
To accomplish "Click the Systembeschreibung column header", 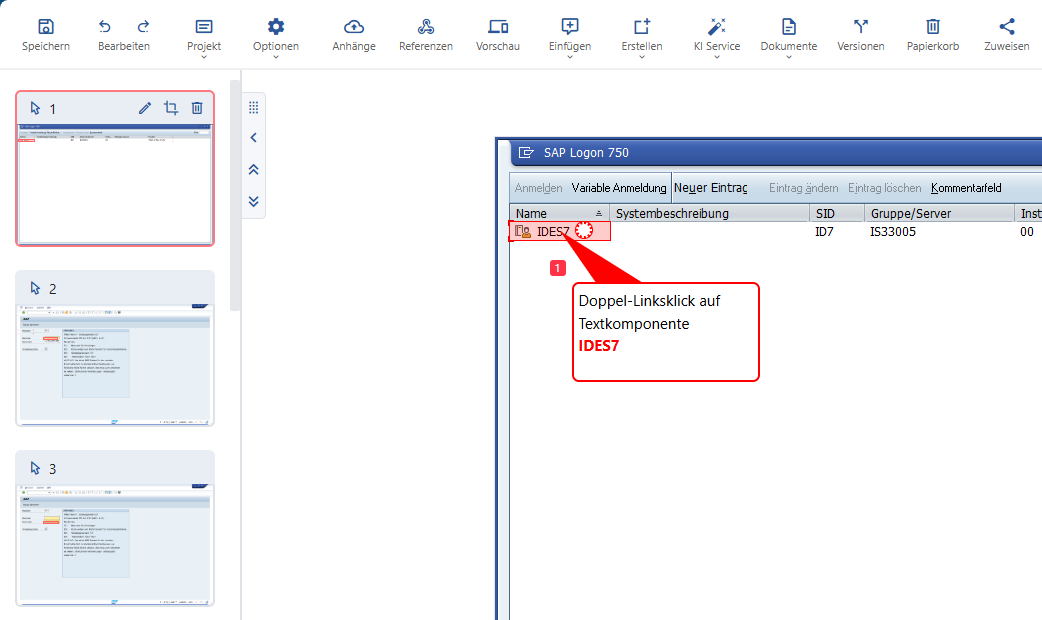I will (709, 213).
